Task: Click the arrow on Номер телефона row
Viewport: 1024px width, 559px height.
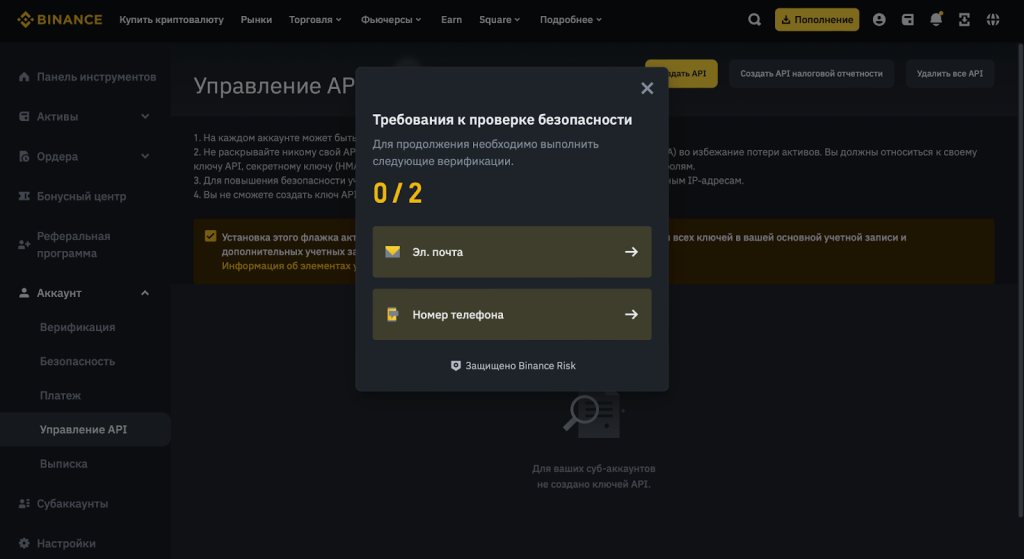Action: tap(631, 314)
